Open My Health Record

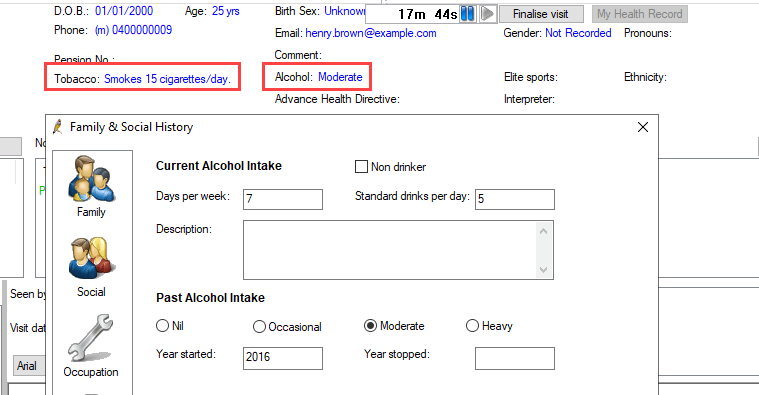(x=639, y=14)
